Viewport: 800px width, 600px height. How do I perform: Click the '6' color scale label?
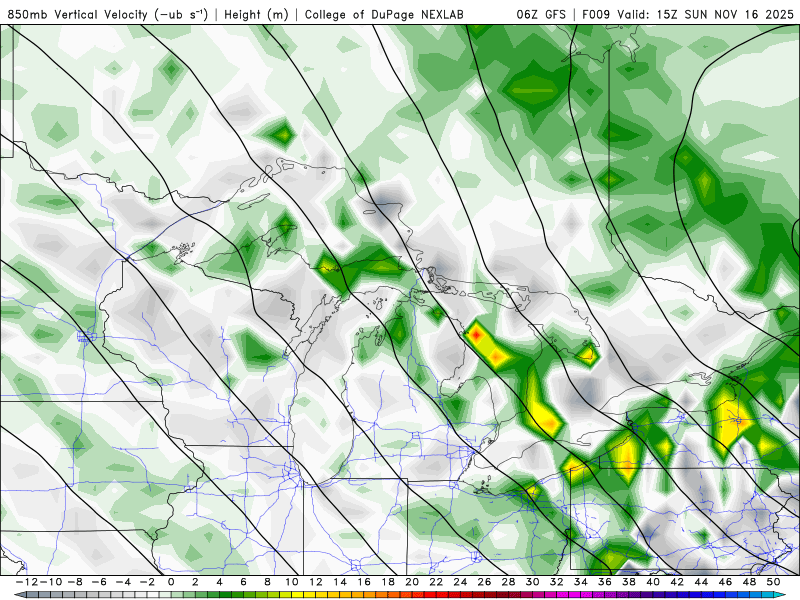point(243,582)
